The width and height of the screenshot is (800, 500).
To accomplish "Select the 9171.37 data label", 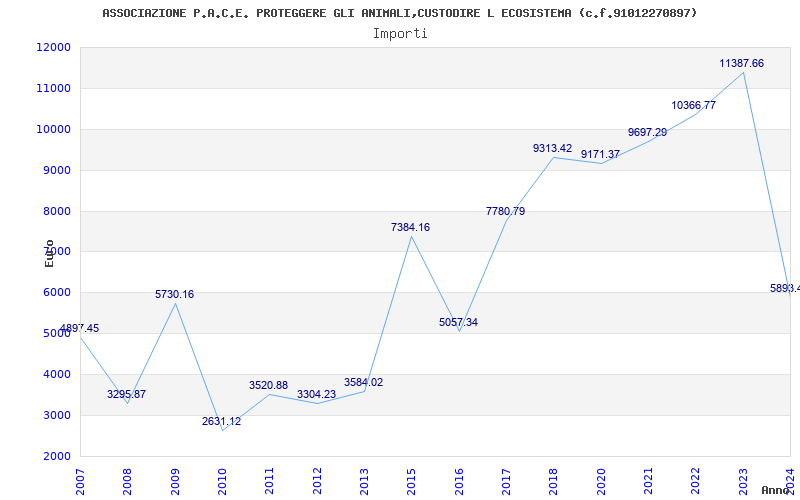I will 601,154.
